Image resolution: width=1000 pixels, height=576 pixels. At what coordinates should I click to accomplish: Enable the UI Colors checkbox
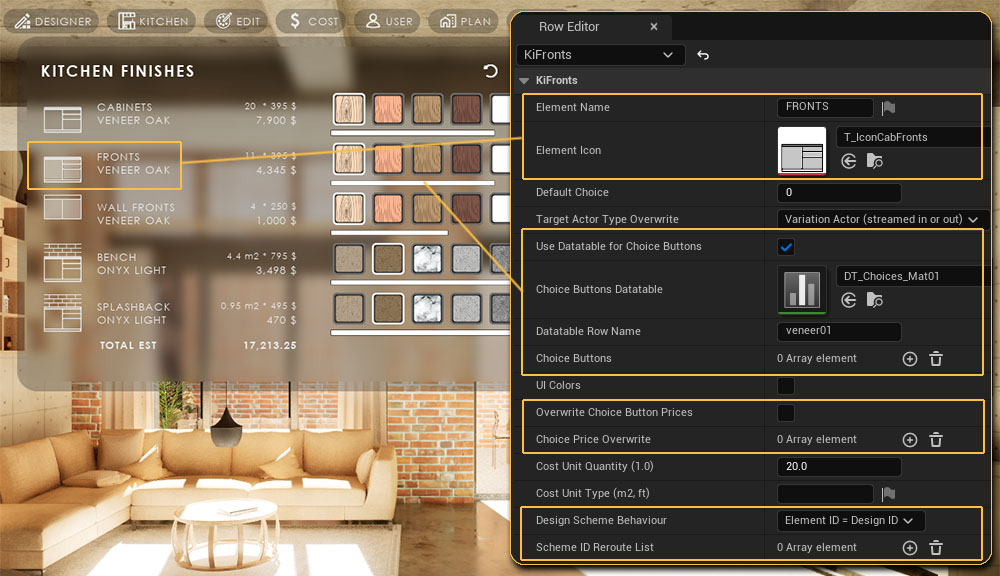pyautogui.click(x=786, y=386)
